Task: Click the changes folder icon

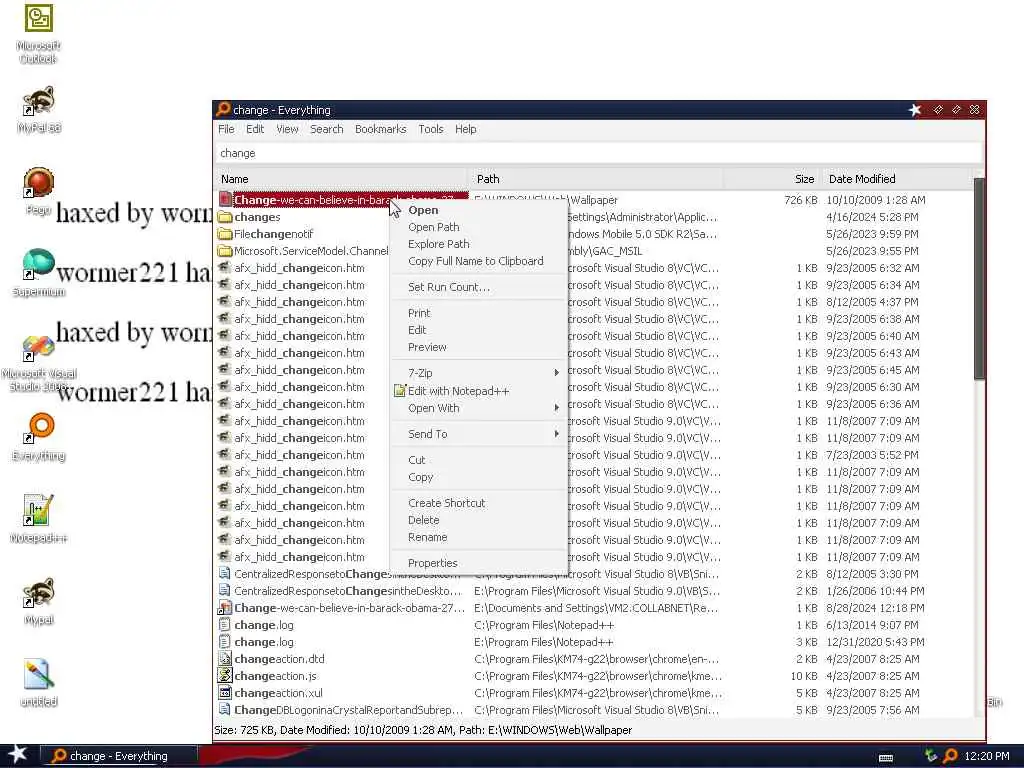Action: (x=225, y=217)
